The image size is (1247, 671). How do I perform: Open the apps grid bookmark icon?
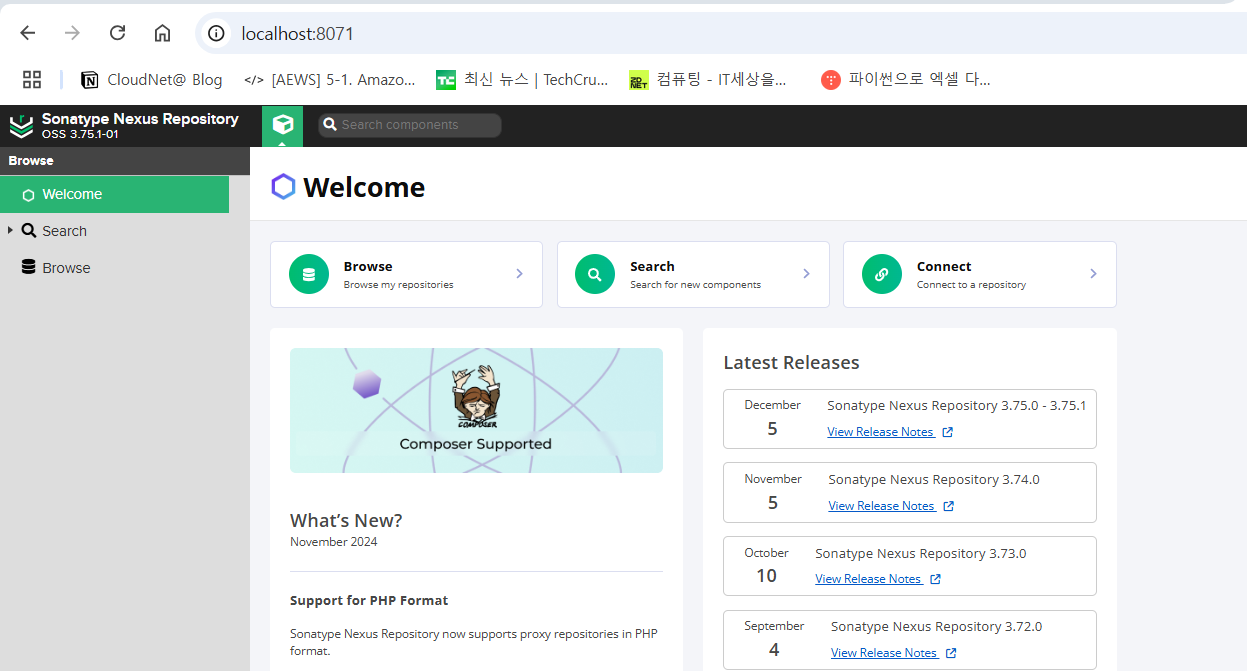click(x=32, y=79)
